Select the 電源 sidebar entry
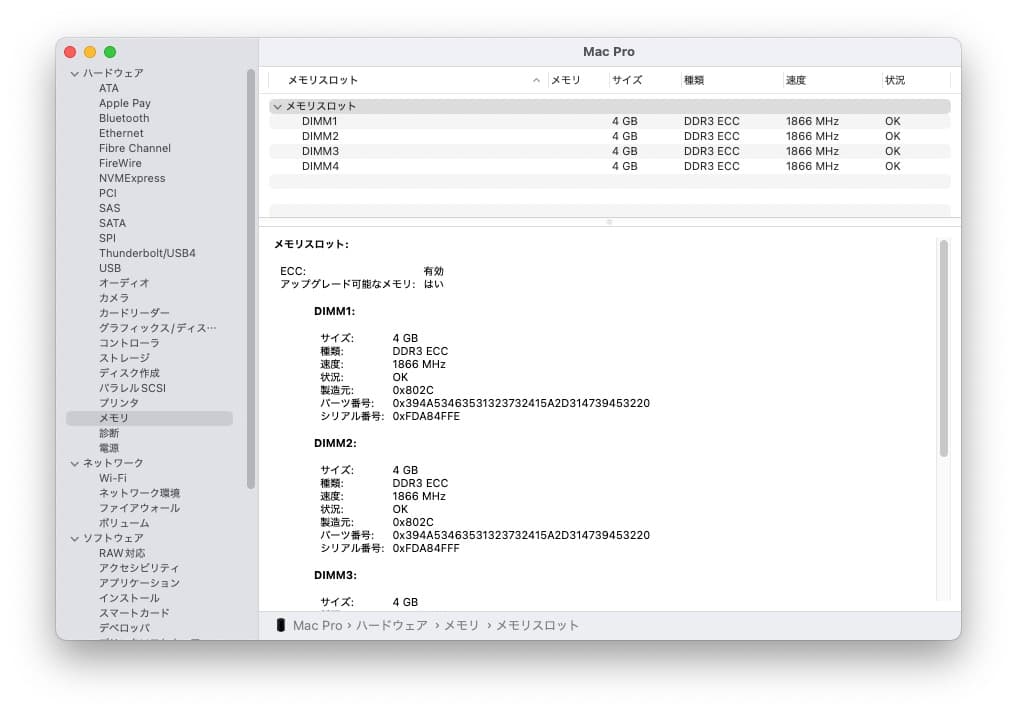This screenshot has height=714, width=1017. (110, 447)
